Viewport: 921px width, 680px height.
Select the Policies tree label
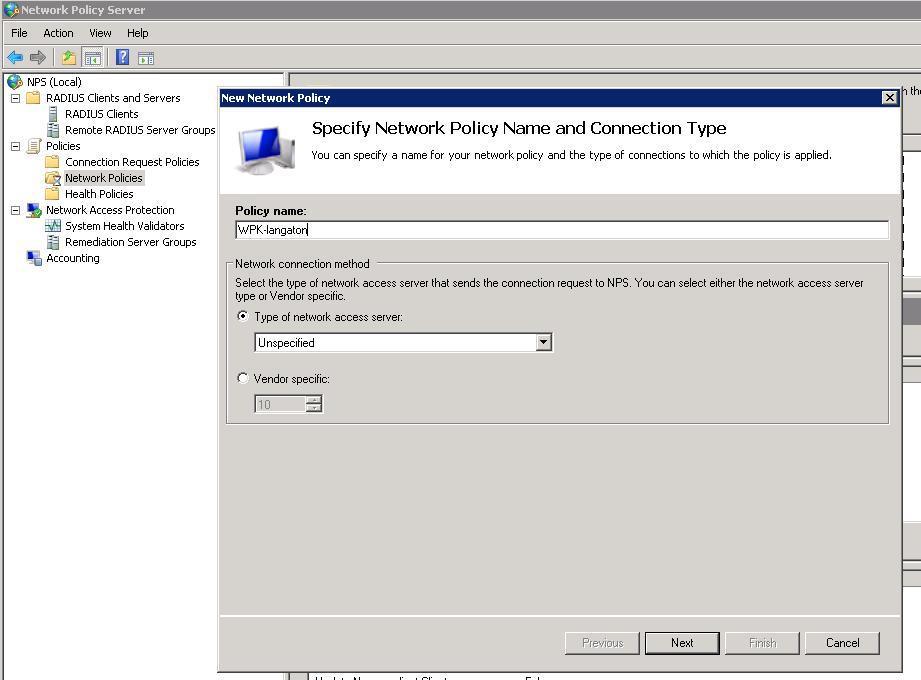click(63, 146)
